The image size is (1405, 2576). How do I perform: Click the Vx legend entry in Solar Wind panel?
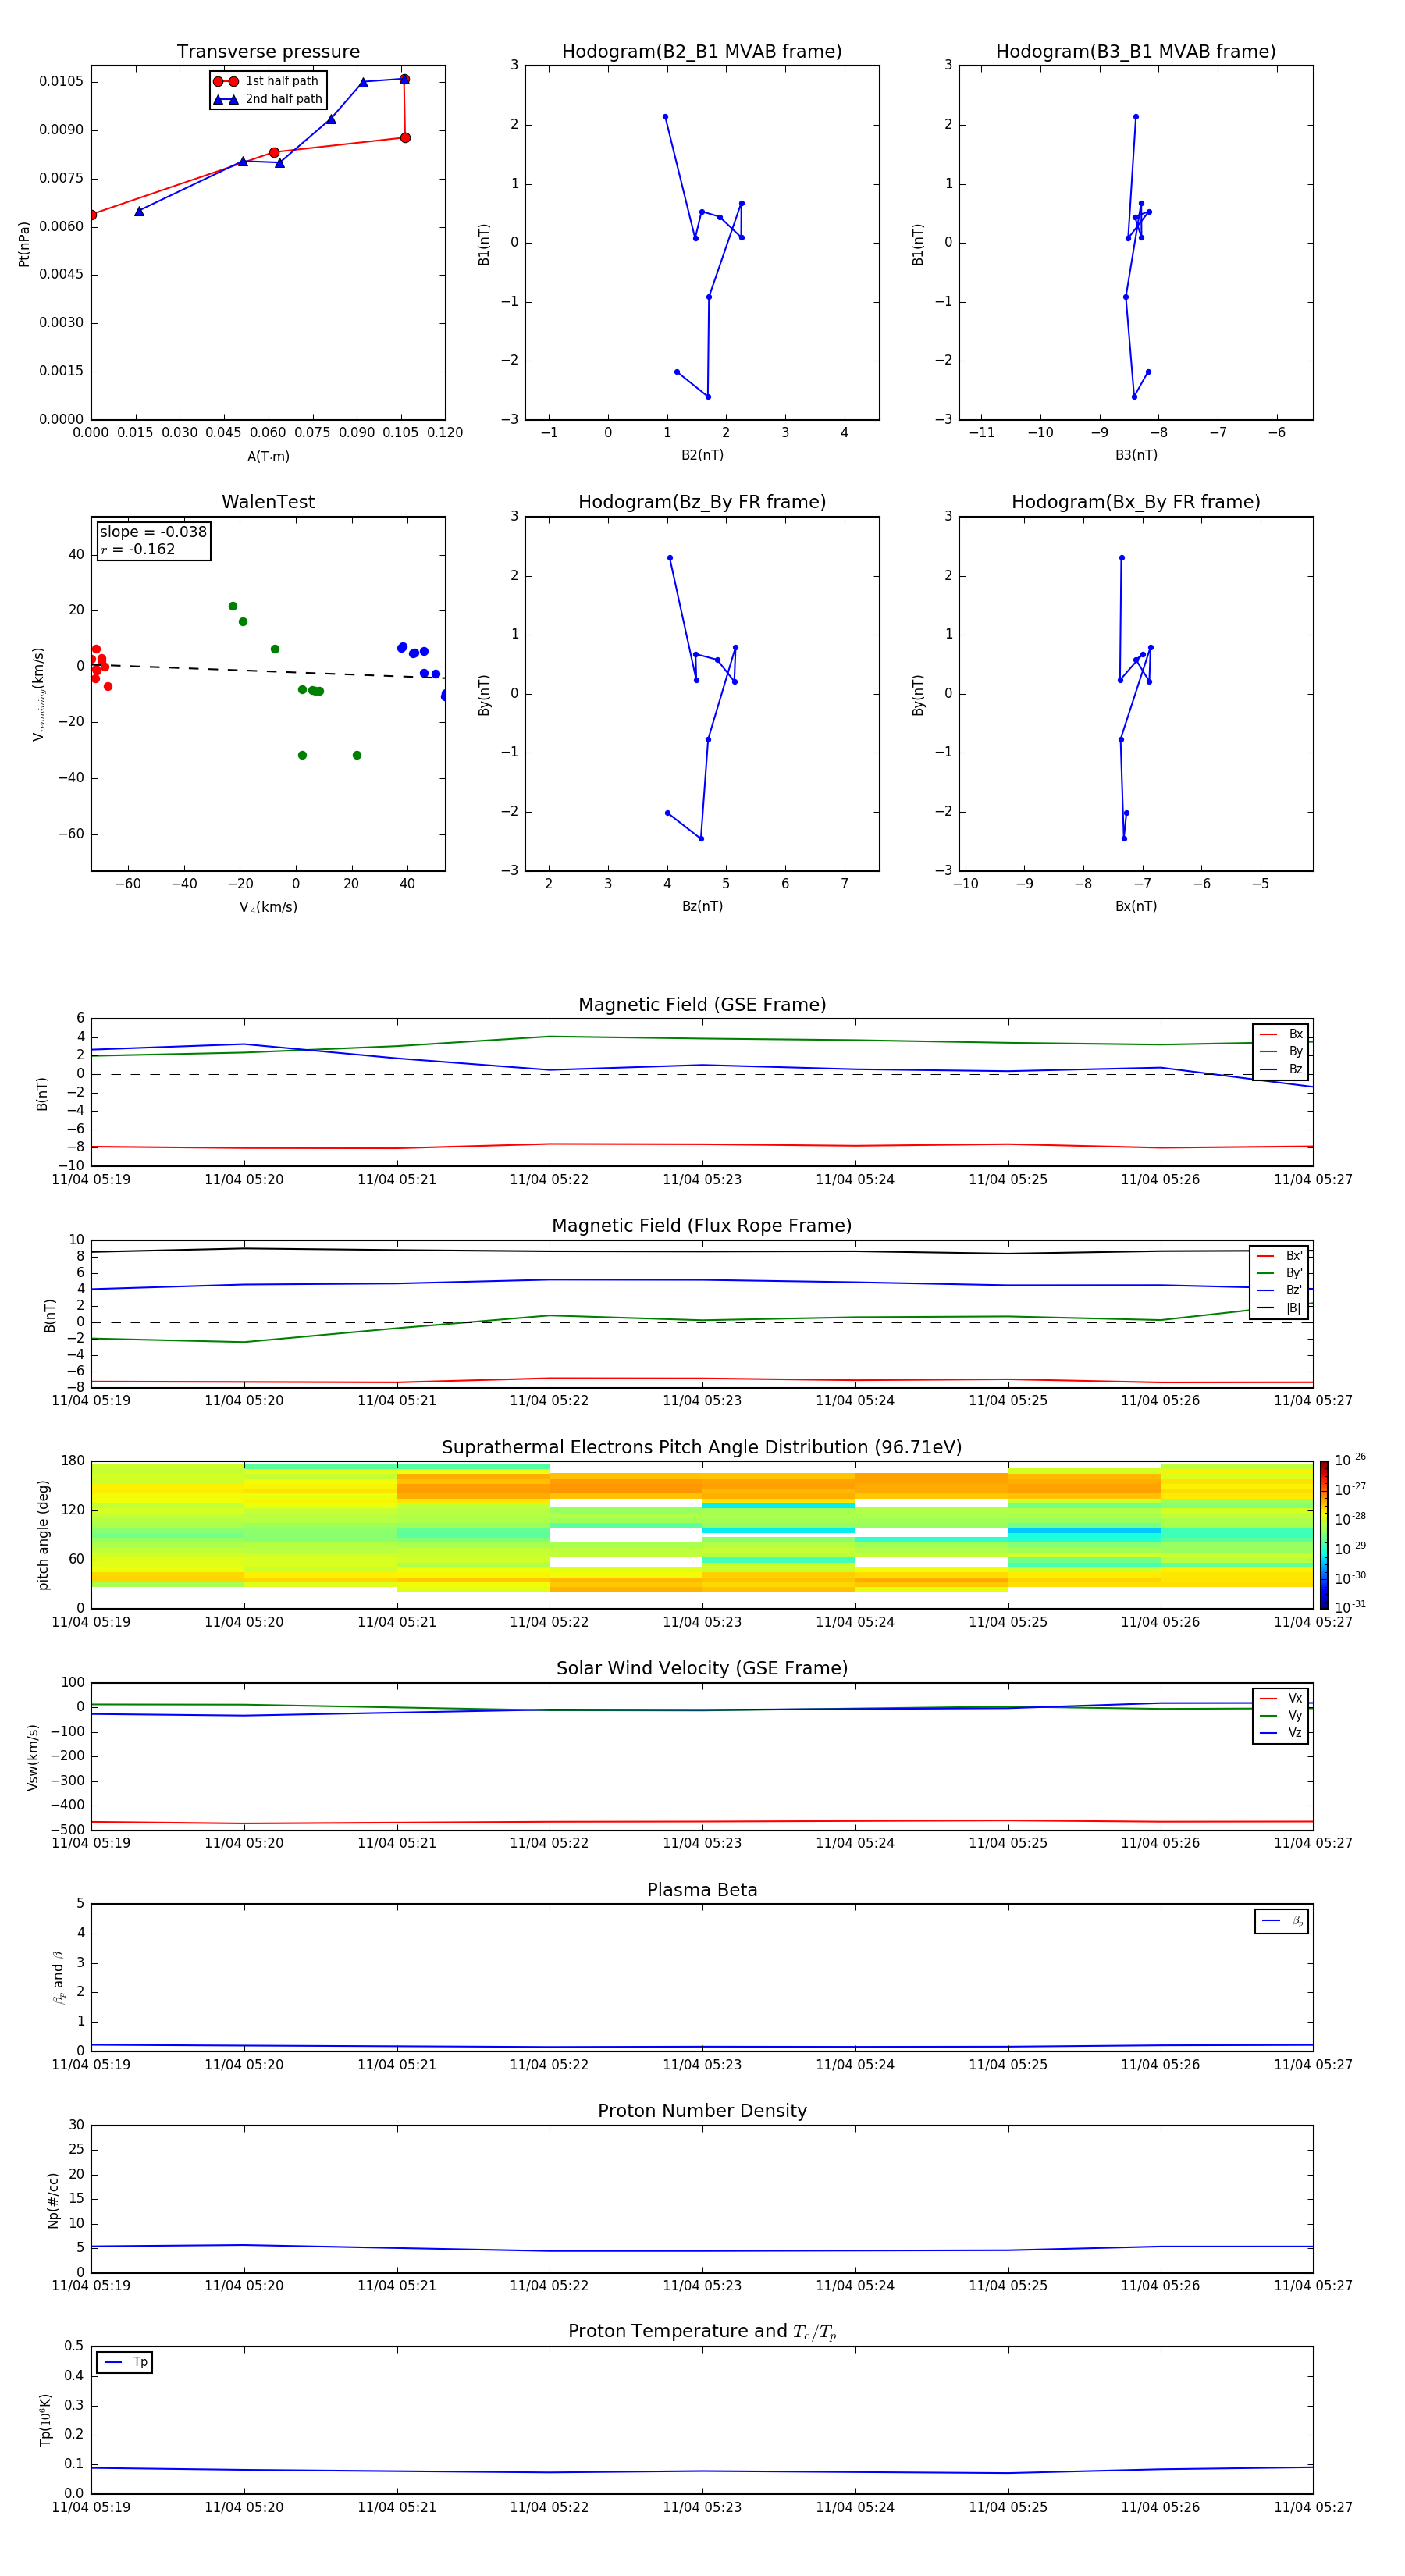1281,1698
